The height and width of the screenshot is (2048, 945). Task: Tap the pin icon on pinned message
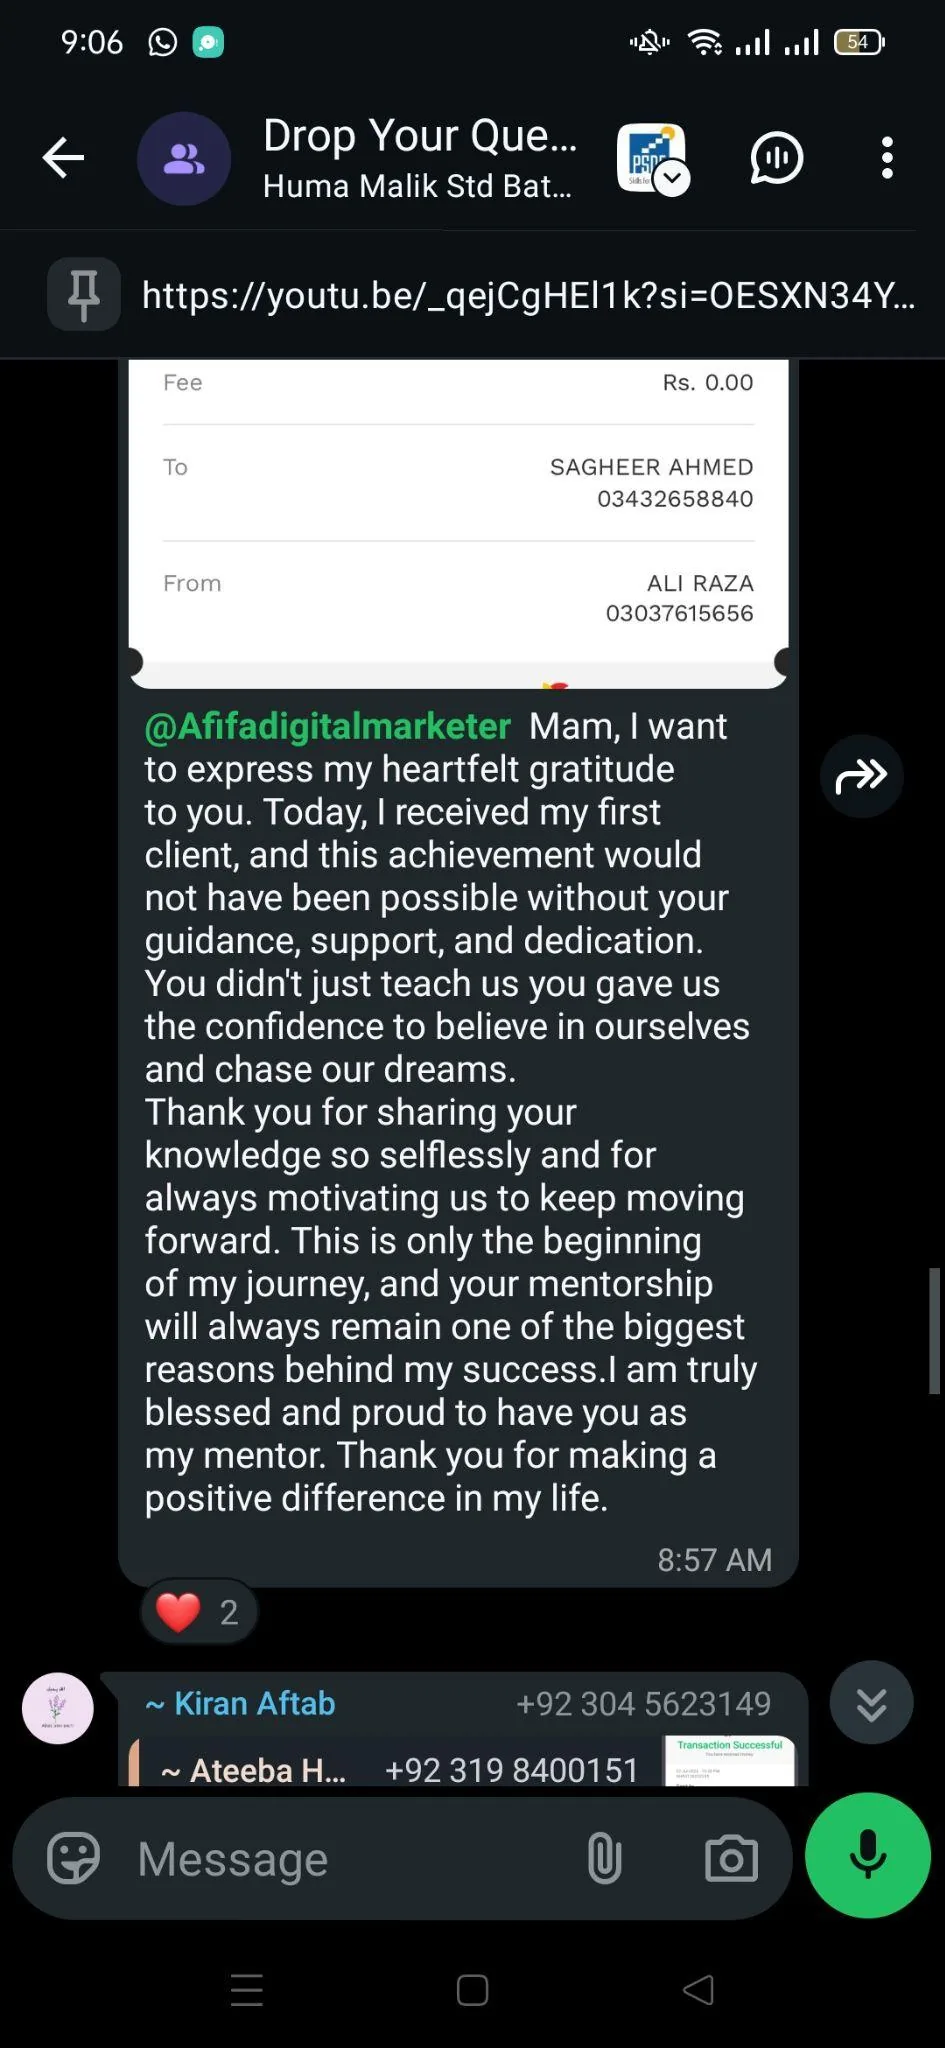[84, 295]
